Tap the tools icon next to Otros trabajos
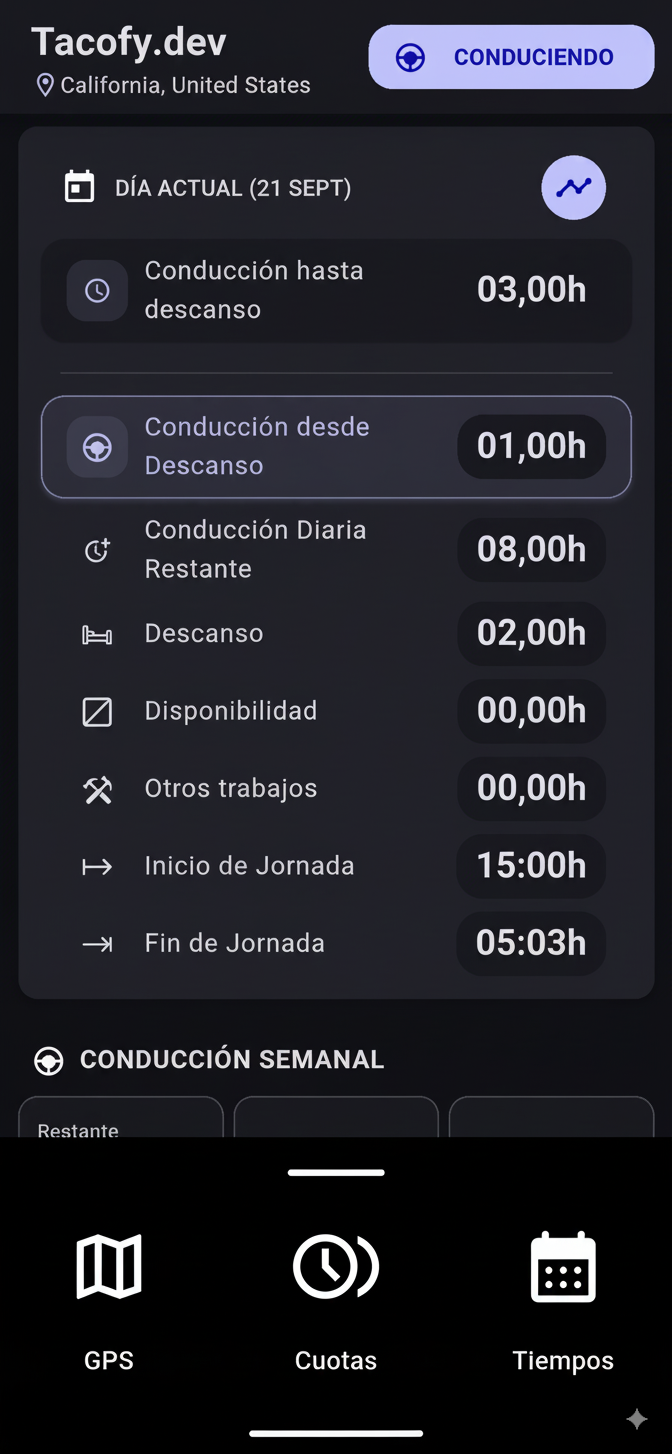 [x=97, y=788]
